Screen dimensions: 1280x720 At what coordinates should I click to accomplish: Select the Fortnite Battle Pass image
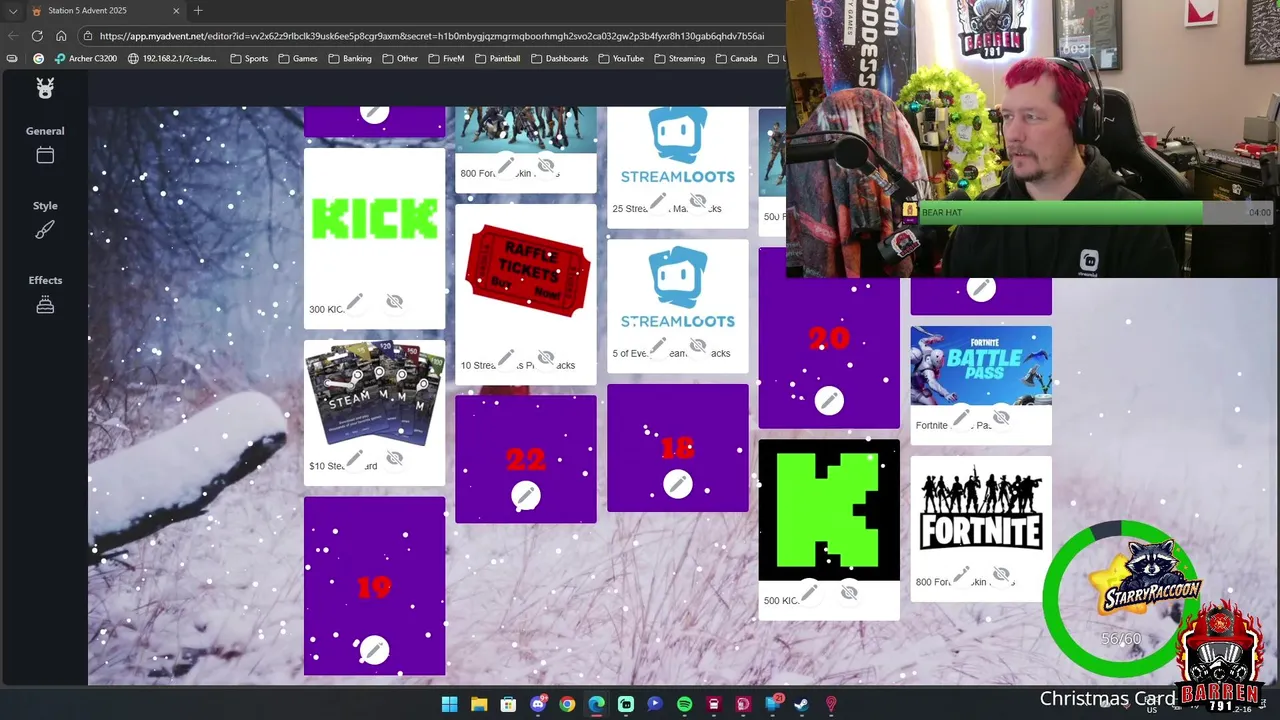coord(981,365)
